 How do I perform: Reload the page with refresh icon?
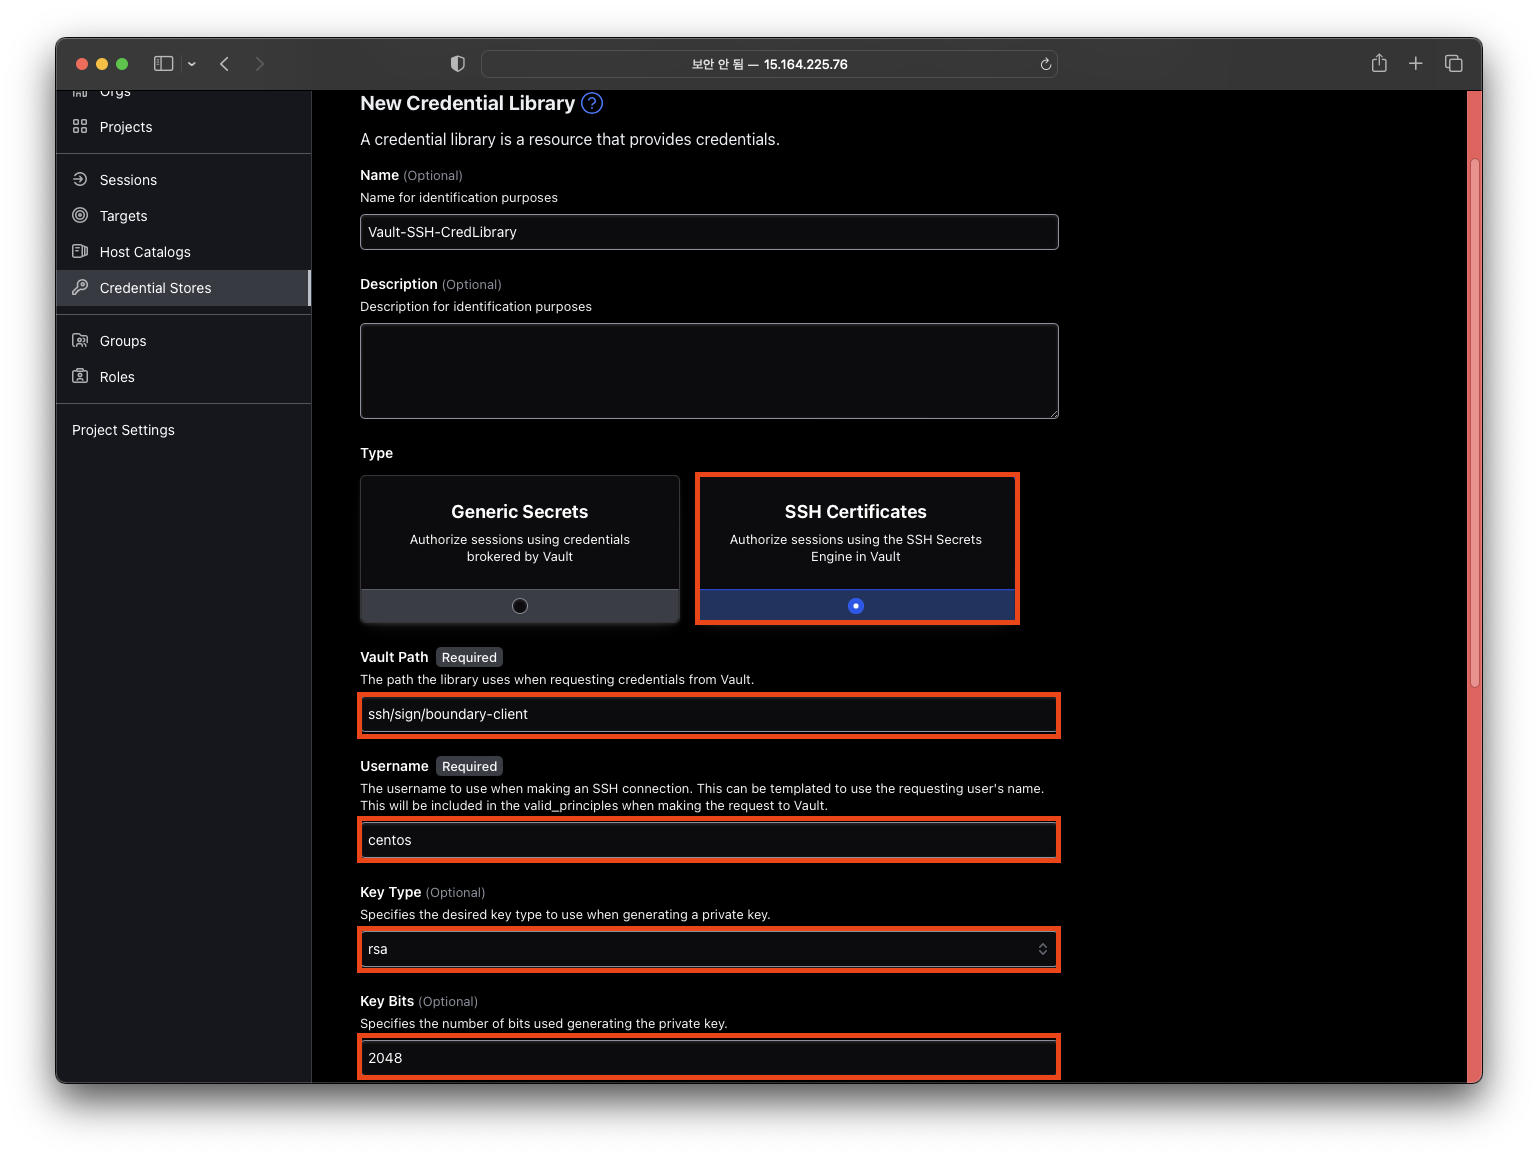click(1045, 64)
